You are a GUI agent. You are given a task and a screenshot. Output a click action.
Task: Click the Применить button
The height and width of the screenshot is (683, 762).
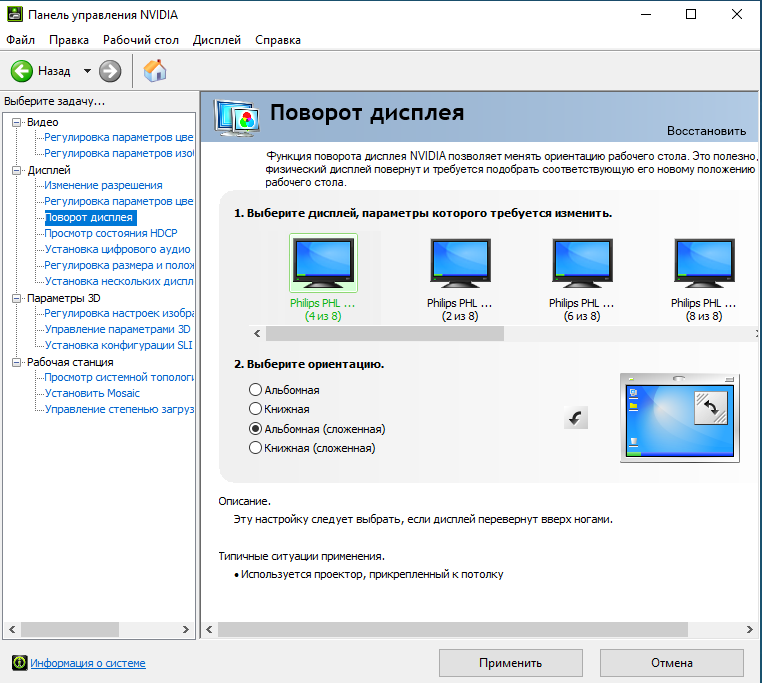(x=510, y=663)
